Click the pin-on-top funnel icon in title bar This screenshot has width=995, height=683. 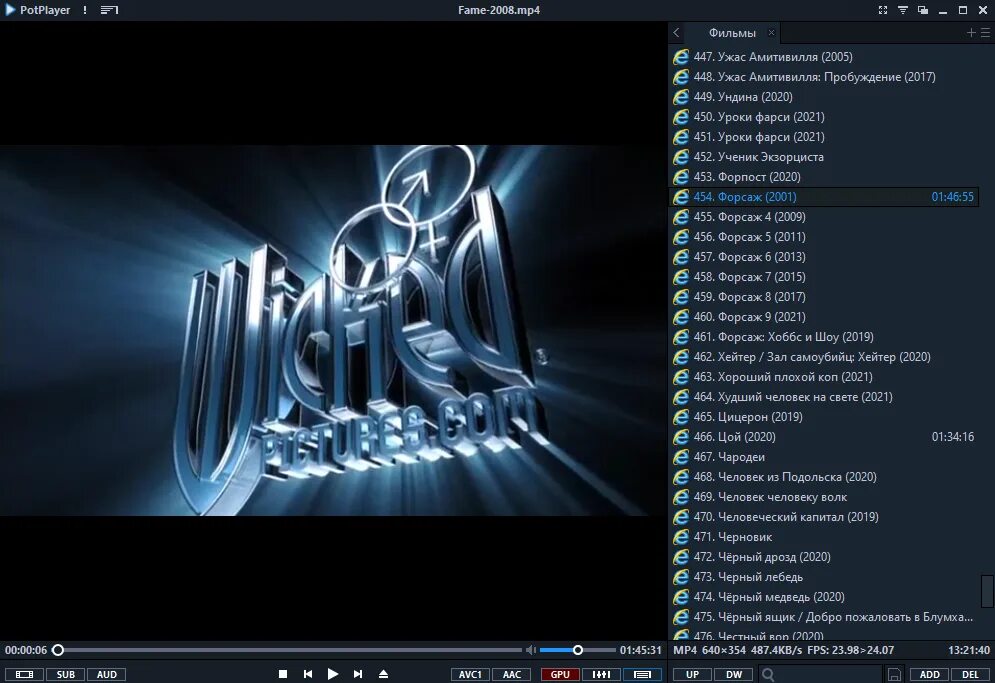coord(902,10)
